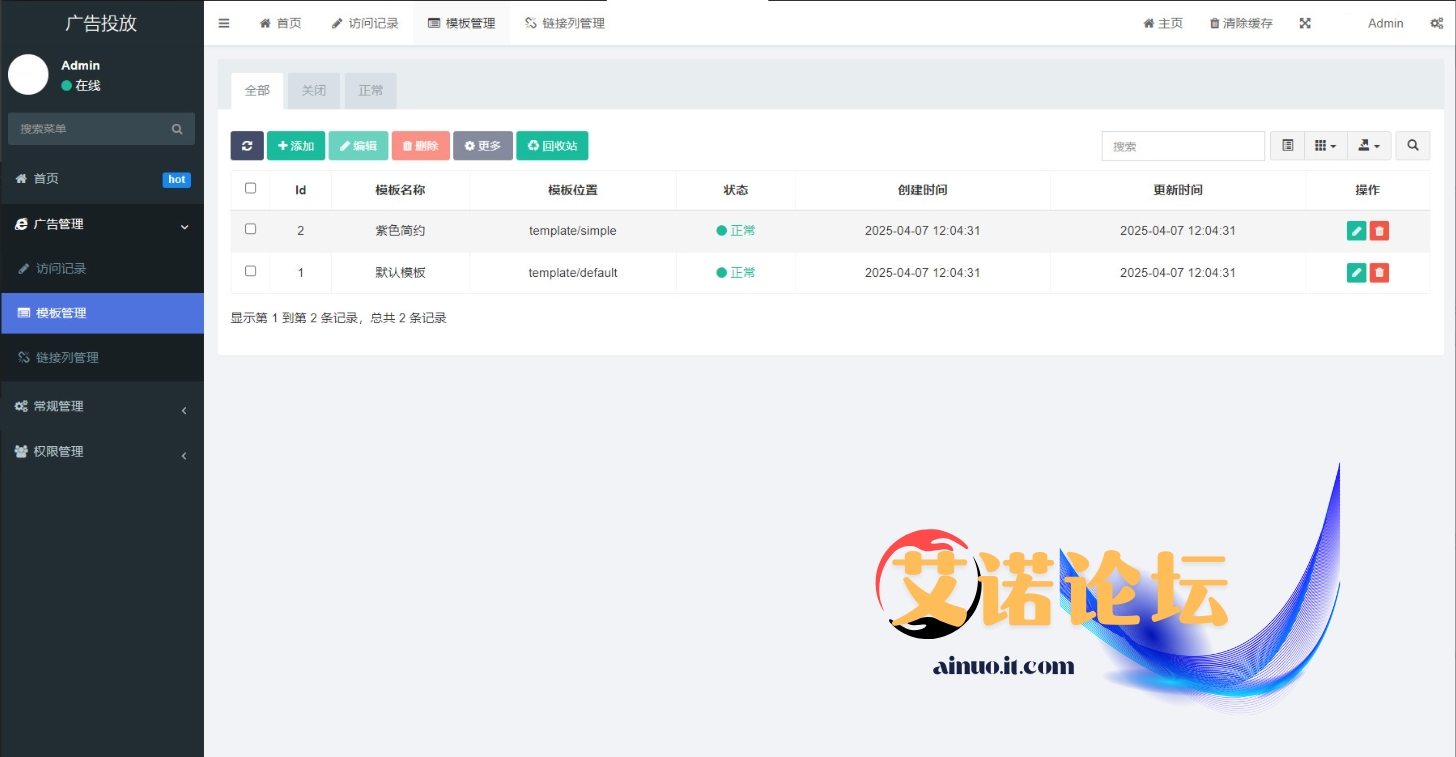Viewport: 1456px width, 757px height.
Task: Open the 更多 dropdown button
Action: pos(483,146)
